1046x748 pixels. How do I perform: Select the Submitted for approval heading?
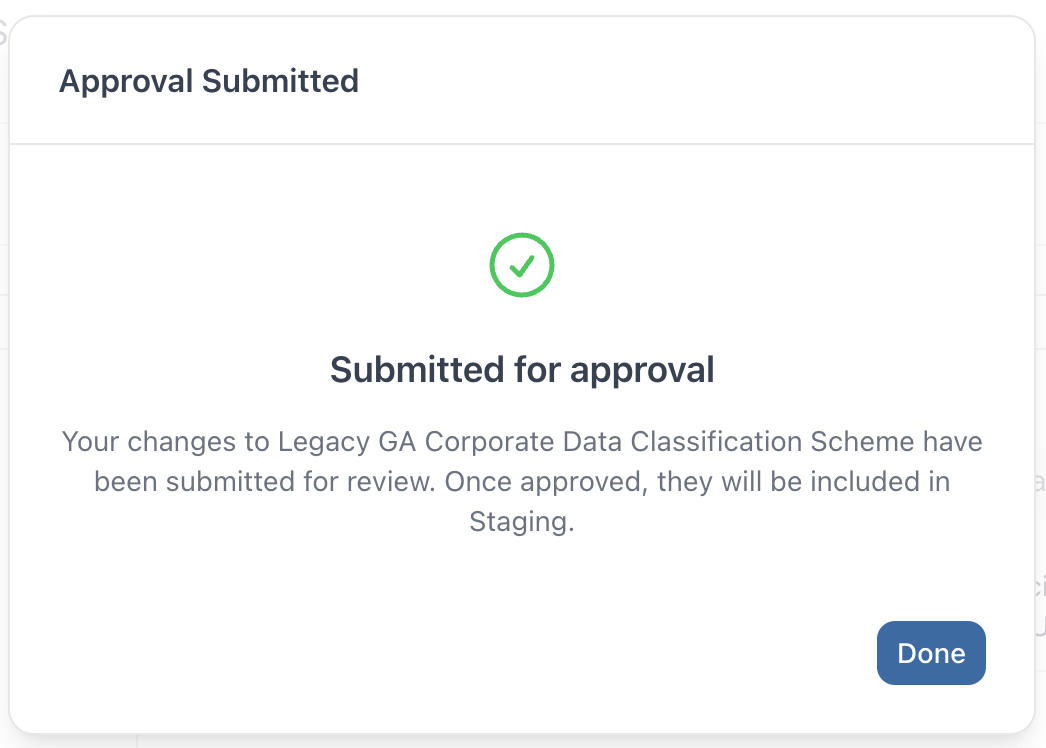[521, 369]
